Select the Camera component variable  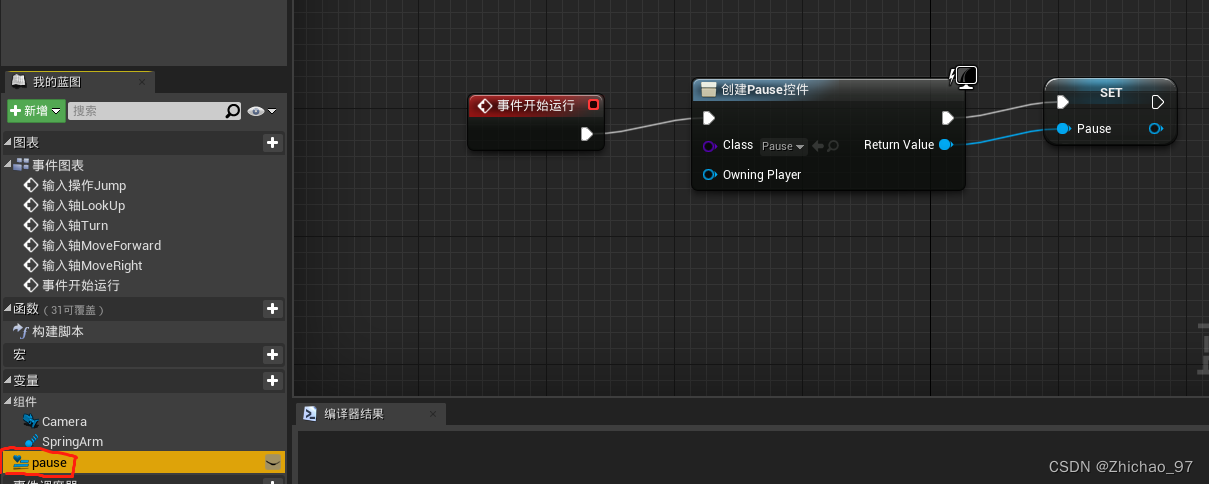pos(64,421)
